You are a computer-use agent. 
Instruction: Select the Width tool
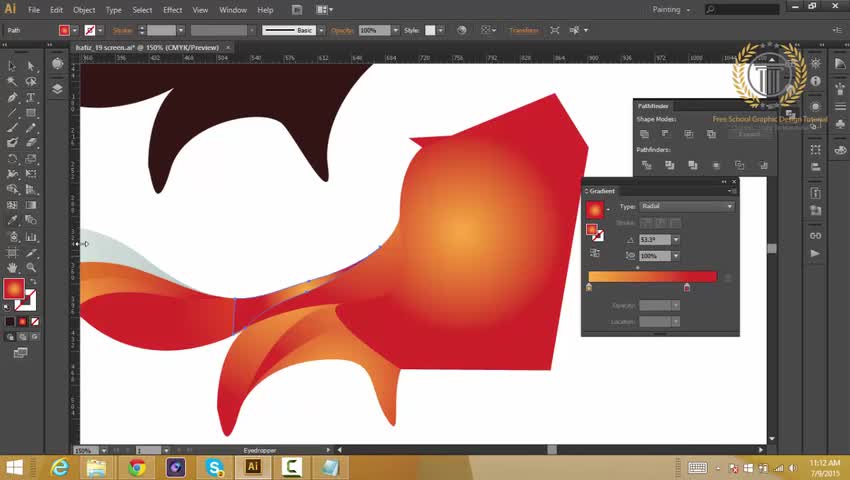coord(12,174)
